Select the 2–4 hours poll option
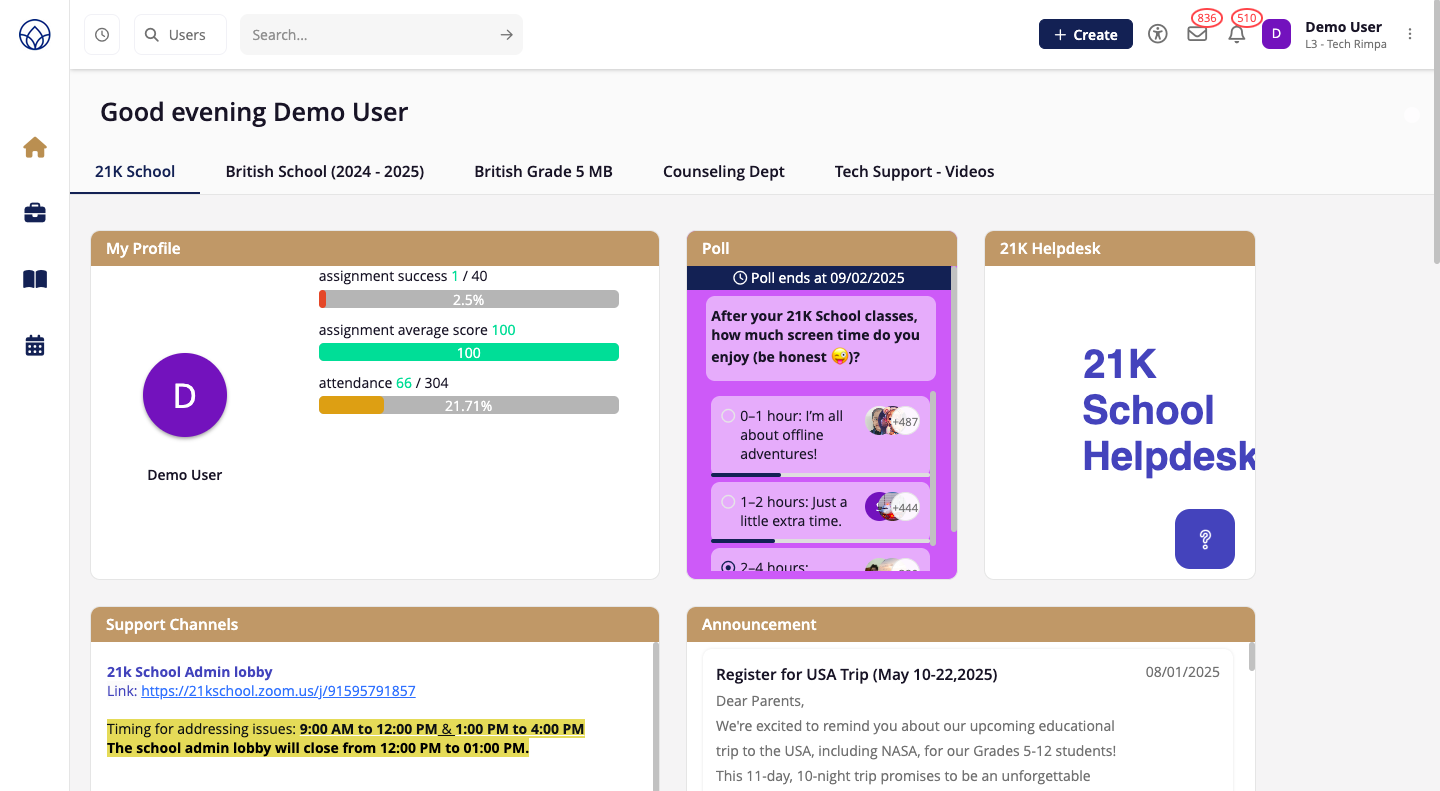 [728, 566]
